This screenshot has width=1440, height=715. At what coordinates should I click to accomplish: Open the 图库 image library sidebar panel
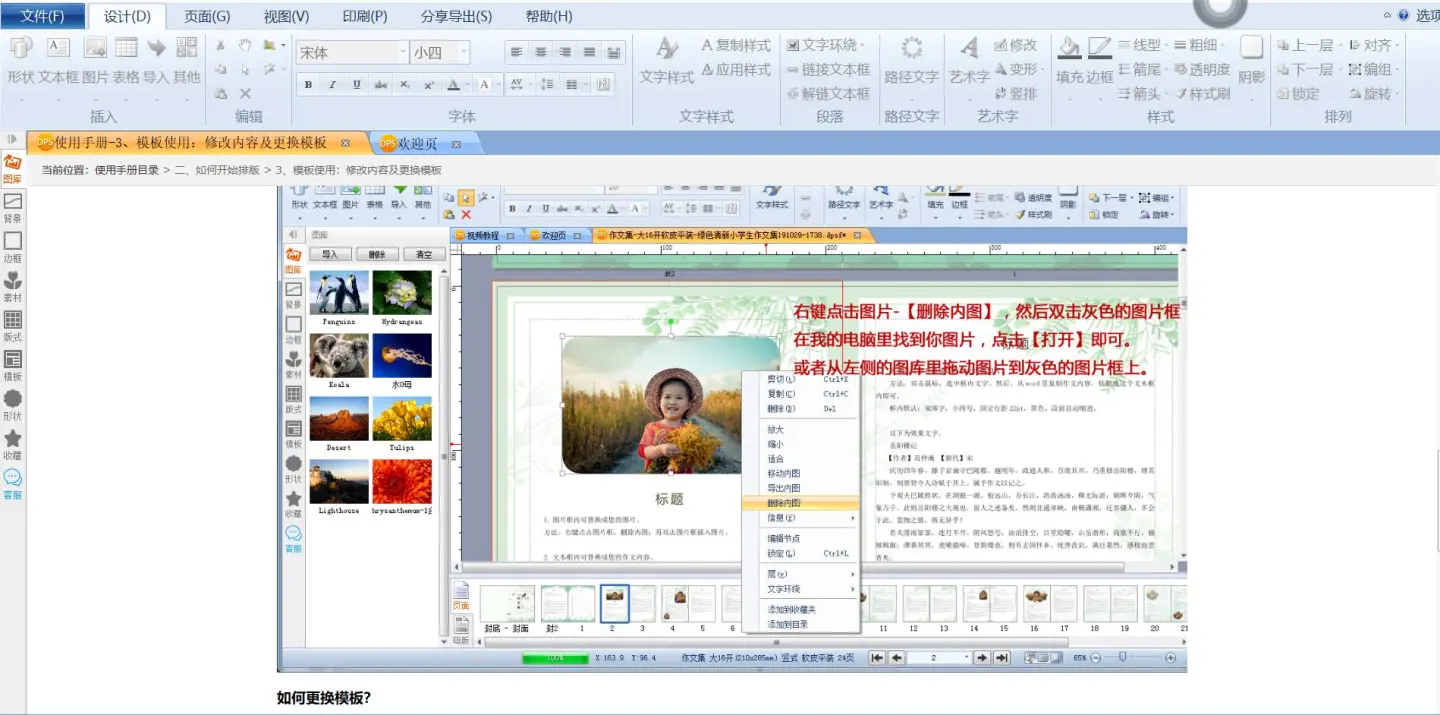point(12,168)
